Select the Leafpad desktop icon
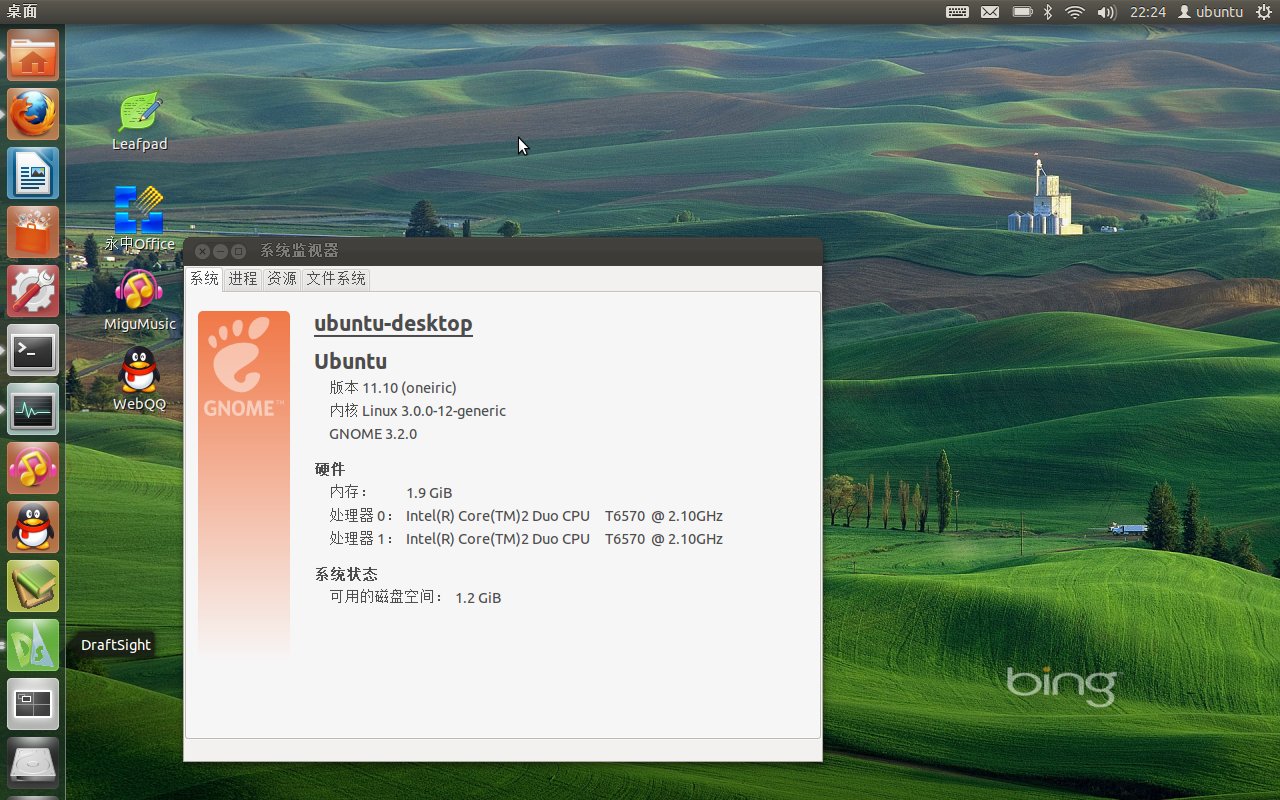This screenshot has height=800, width=1280. (x=140, y=121)
